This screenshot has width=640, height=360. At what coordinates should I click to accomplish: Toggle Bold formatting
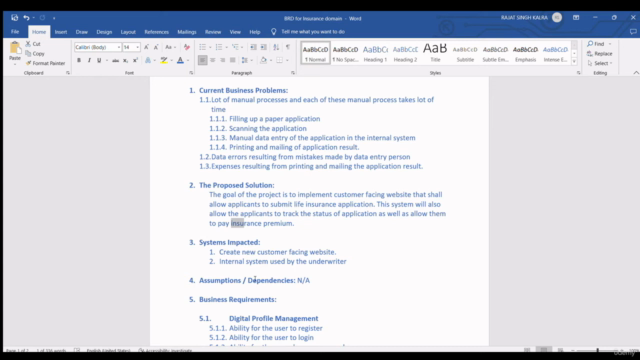[x=79, y=60]
